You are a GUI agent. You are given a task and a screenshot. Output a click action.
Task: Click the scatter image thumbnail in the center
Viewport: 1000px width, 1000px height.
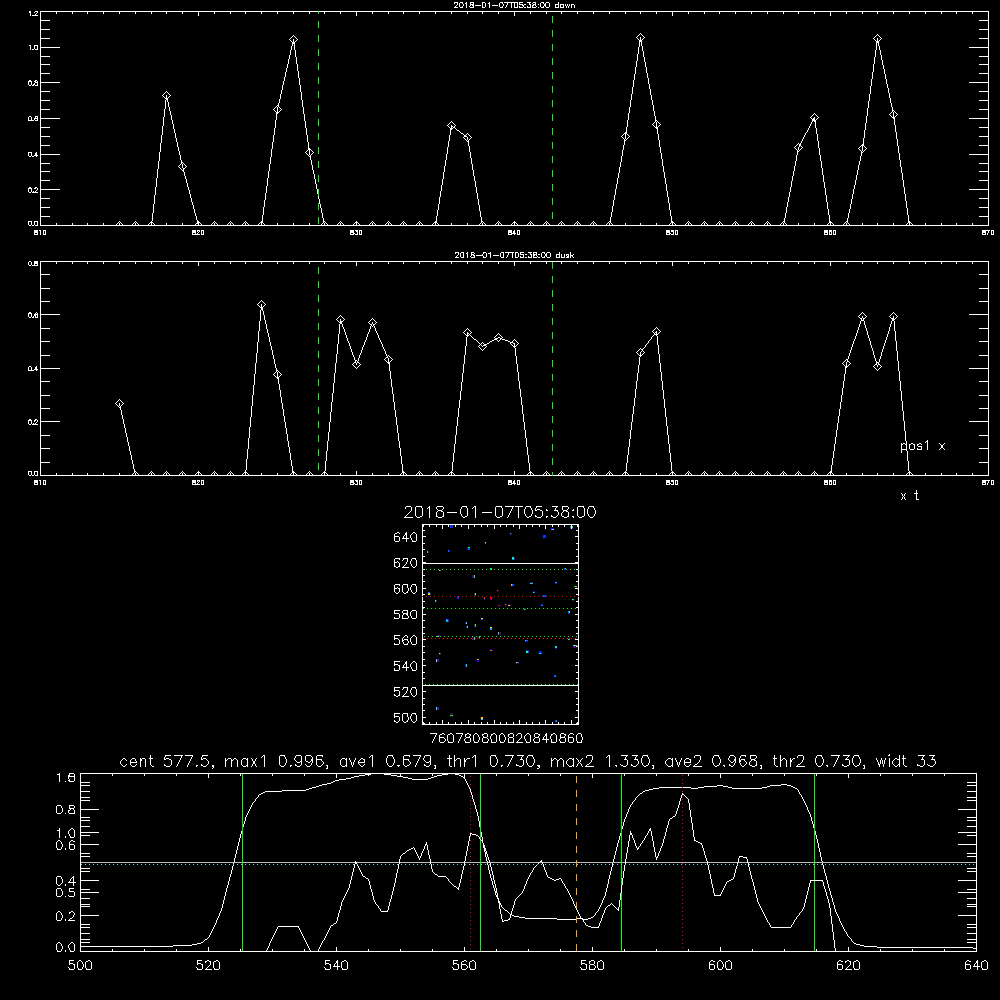[500, 624]
